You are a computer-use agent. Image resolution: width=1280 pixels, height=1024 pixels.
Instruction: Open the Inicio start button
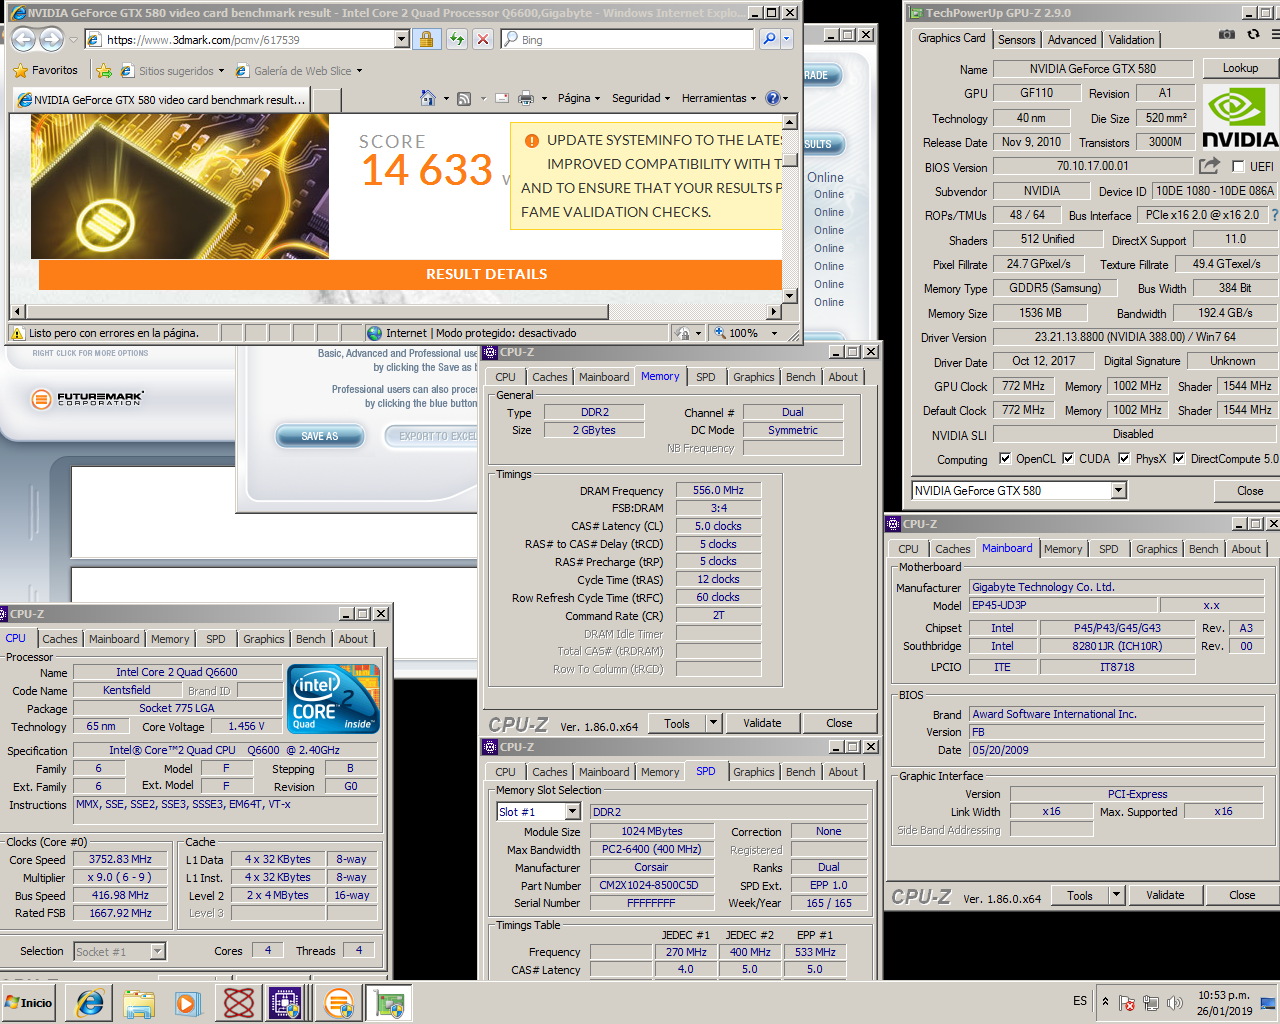(29, 1002)
